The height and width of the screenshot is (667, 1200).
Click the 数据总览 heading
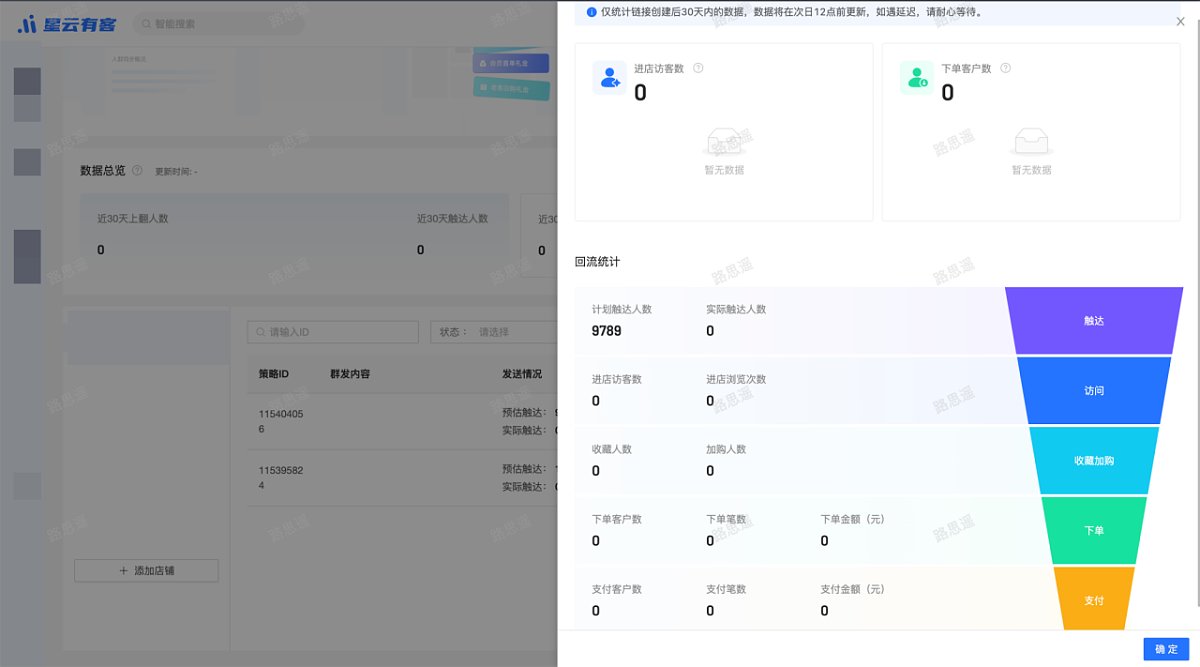tap(103, 170)
